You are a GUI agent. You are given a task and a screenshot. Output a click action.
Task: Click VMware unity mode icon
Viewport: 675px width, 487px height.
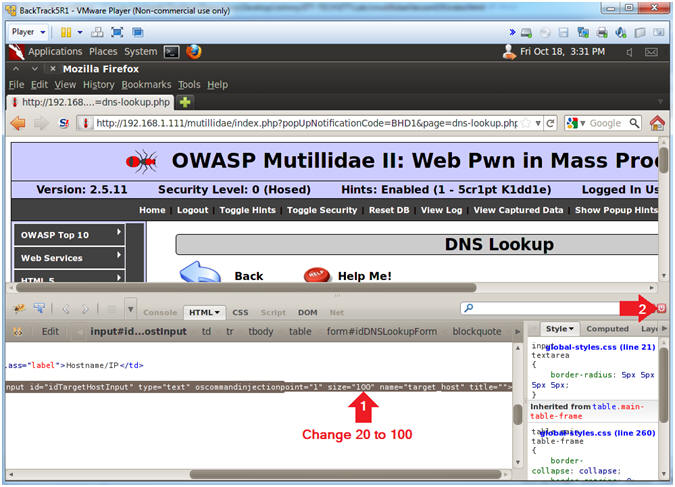[137, 32]
